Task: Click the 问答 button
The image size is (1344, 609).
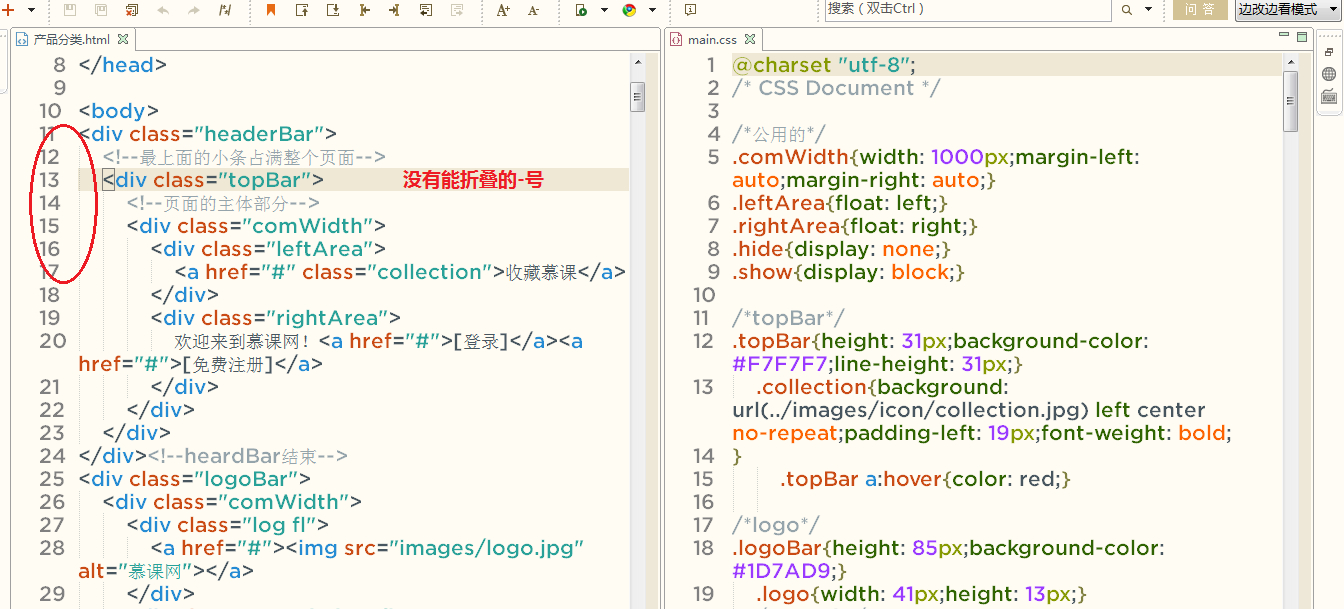Action: (1199, 10)
